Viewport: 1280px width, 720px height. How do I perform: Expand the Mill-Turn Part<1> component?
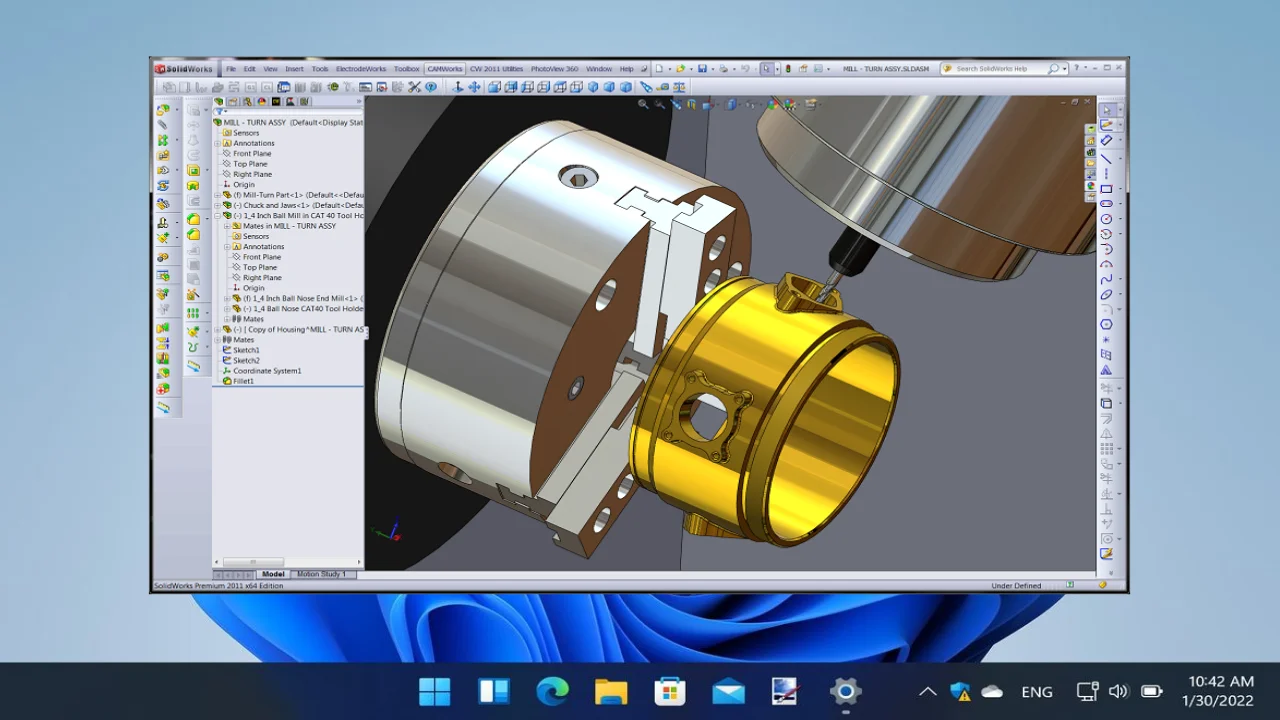(217, 195)
